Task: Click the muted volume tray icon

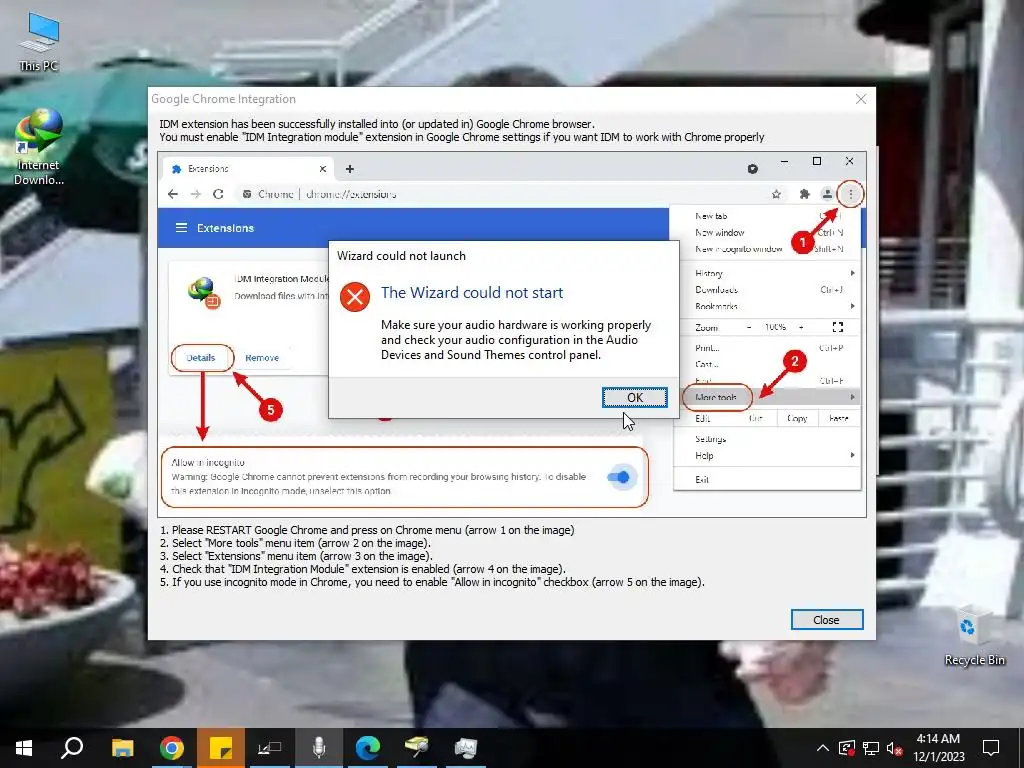Action: pos(894,748)
